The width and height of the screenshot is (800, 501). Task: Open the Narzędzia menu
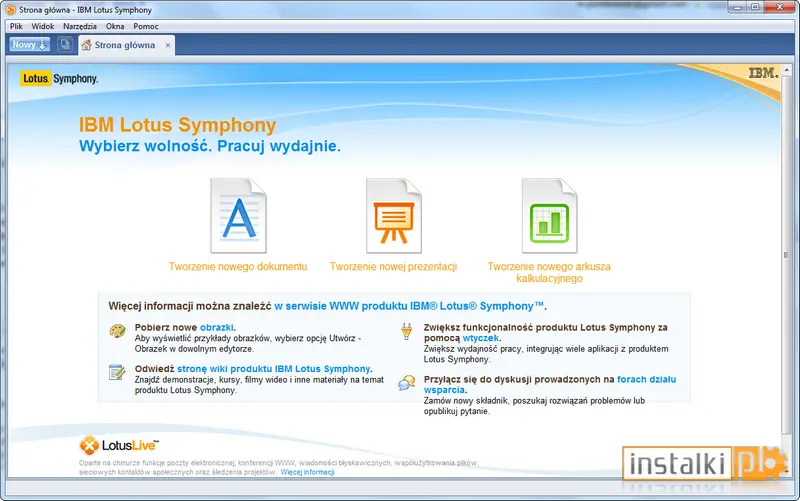80,26
